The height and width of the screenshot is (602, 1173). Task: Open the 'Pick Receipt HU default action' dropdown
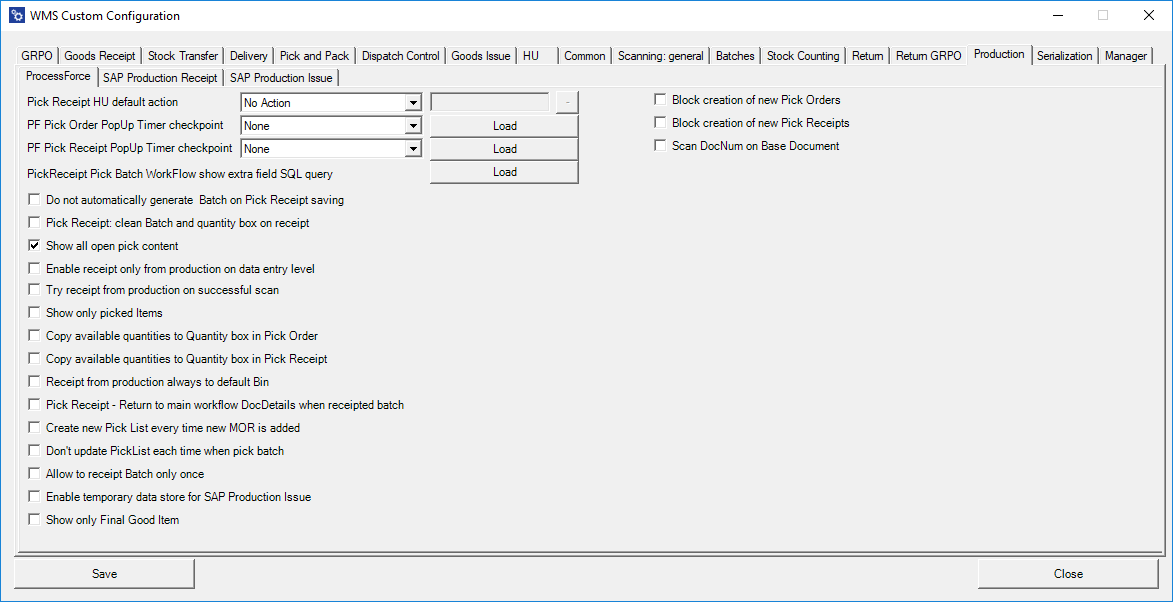(x=413, y=103)
